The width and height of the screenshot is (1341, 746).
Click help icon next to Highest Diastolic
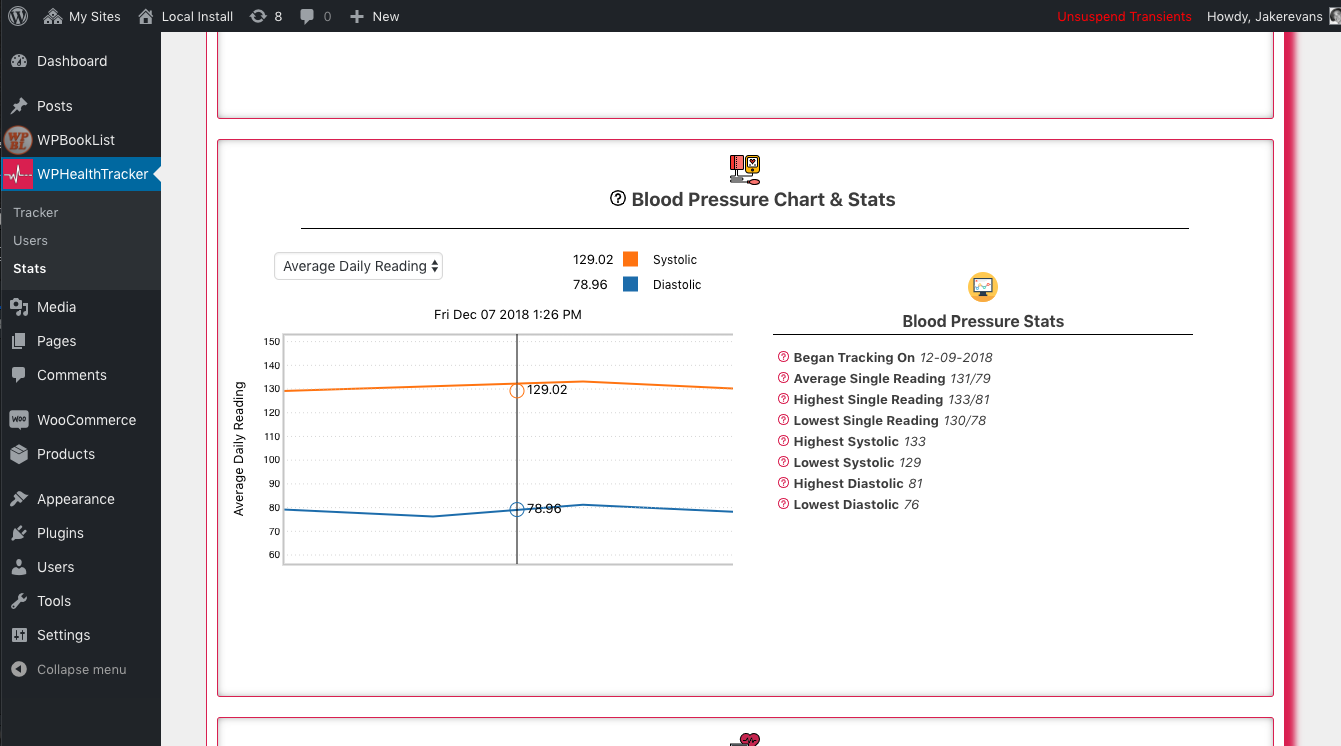click(783, 483)
